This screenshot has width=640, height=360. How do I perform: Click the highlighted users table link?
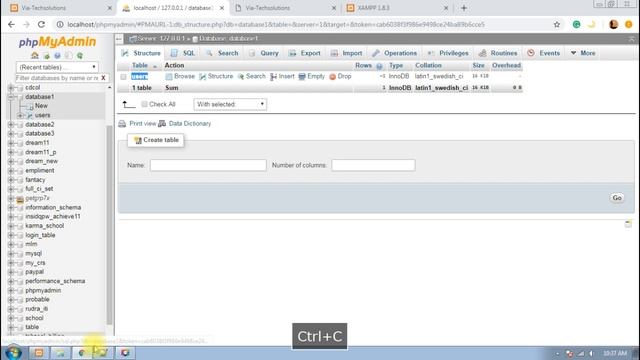(x=140, y=76)
